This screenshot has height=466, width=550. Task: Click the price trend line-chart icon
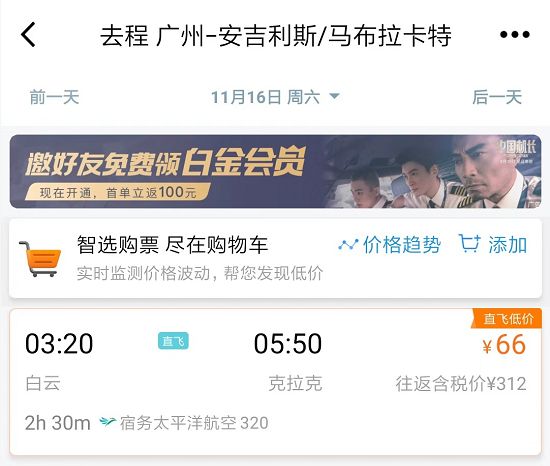348,244
